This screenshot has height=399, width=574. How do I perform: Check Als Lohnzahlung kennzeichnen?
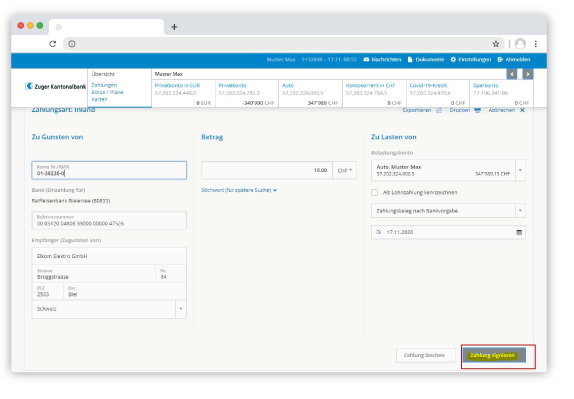coord(374,192)
